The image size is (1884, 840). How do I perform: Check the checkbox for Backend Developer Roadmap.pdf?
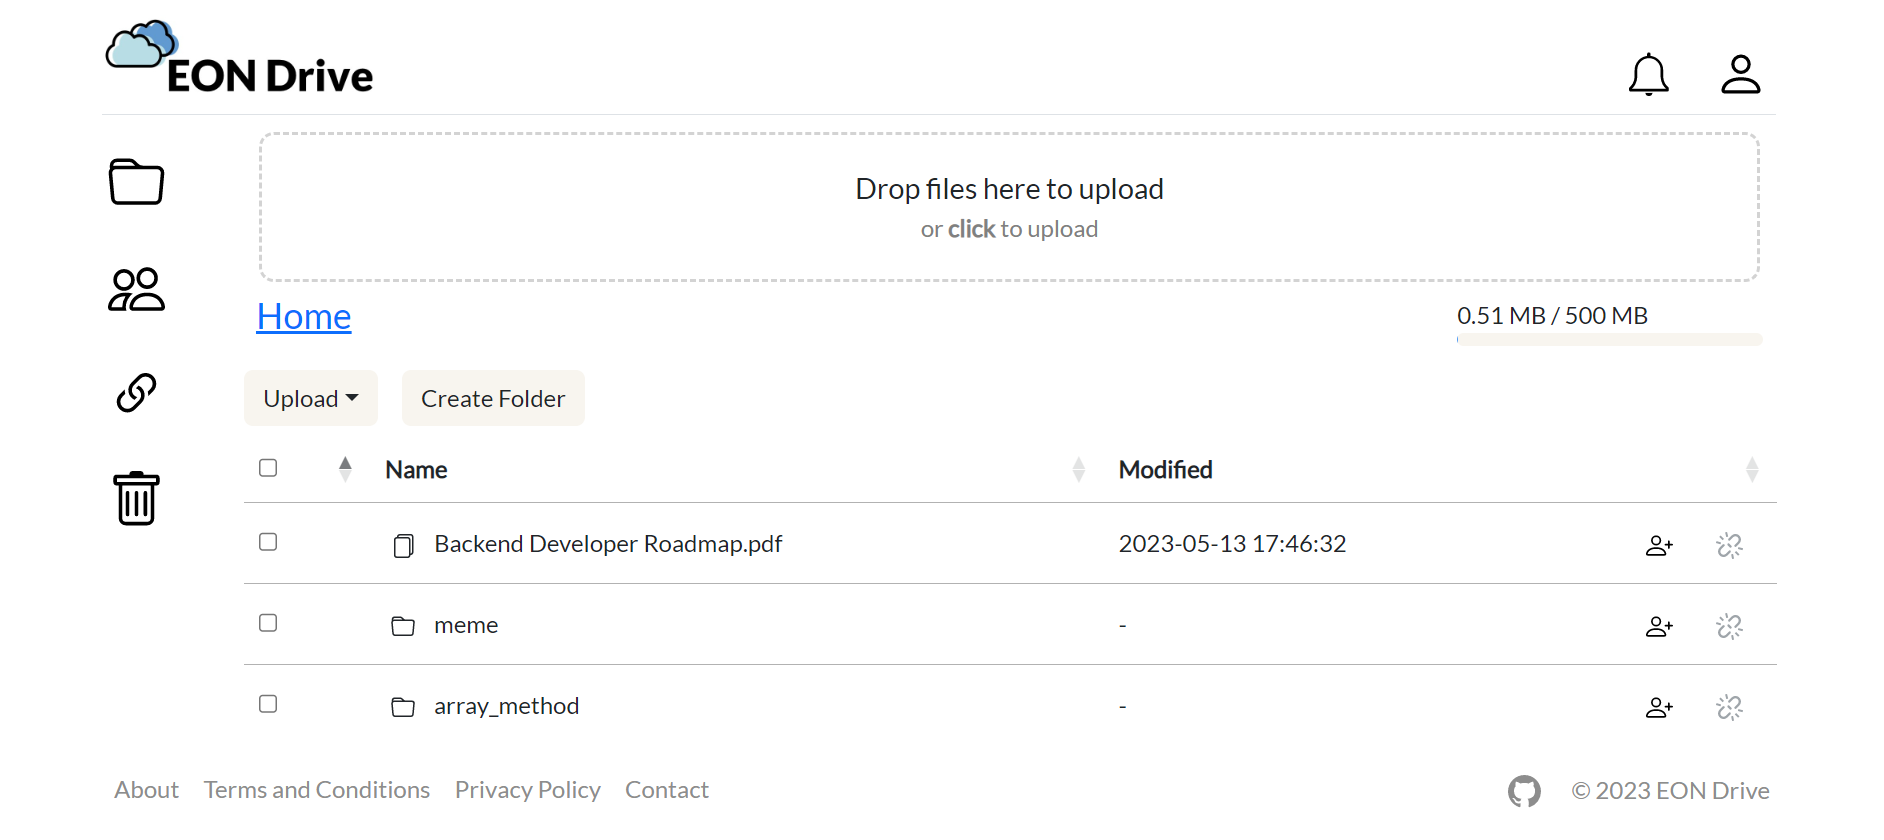point(267,541)
